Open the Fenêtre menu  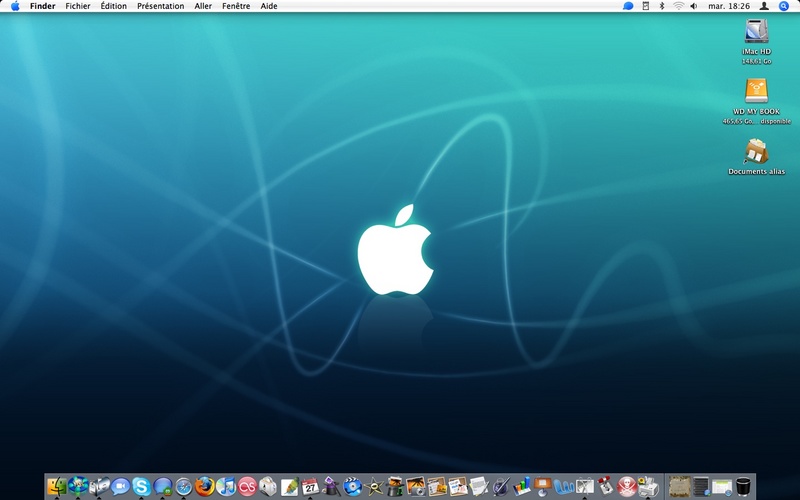coord(236,6)
